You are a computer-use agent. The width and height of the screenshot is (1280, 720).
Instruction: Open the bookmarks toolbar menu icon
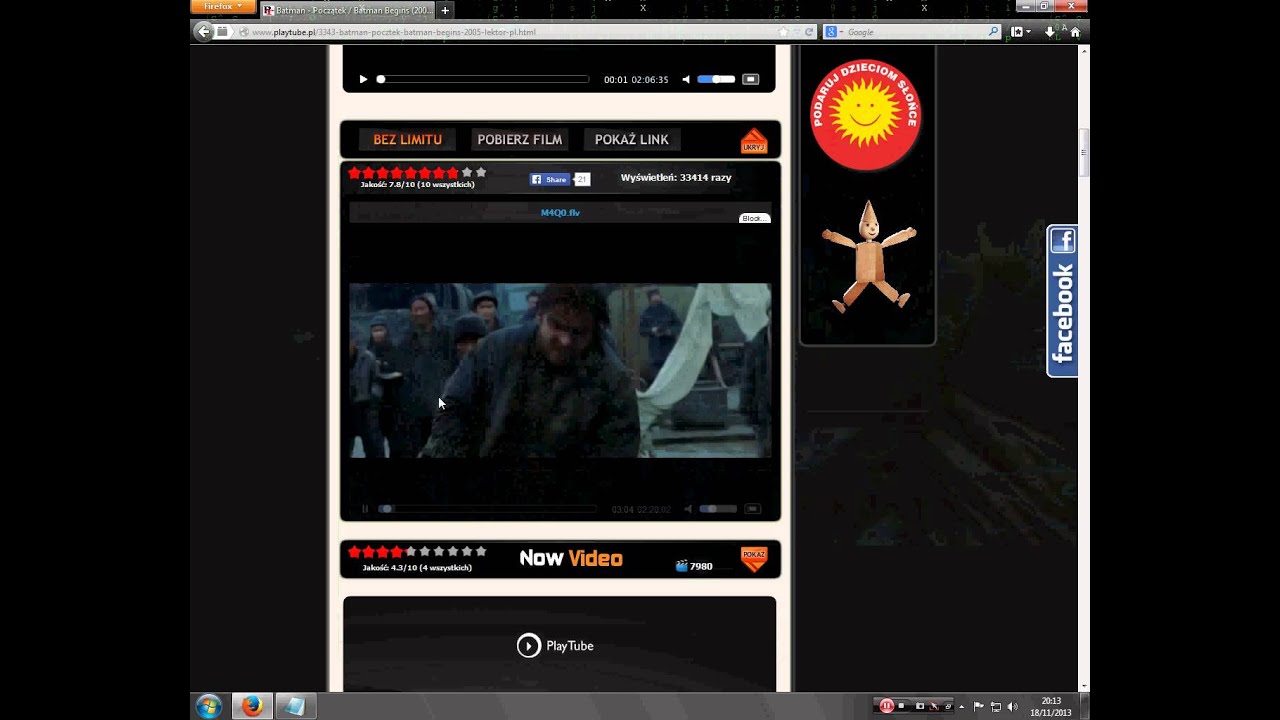pyautogui.click(x=1020, y=32)
